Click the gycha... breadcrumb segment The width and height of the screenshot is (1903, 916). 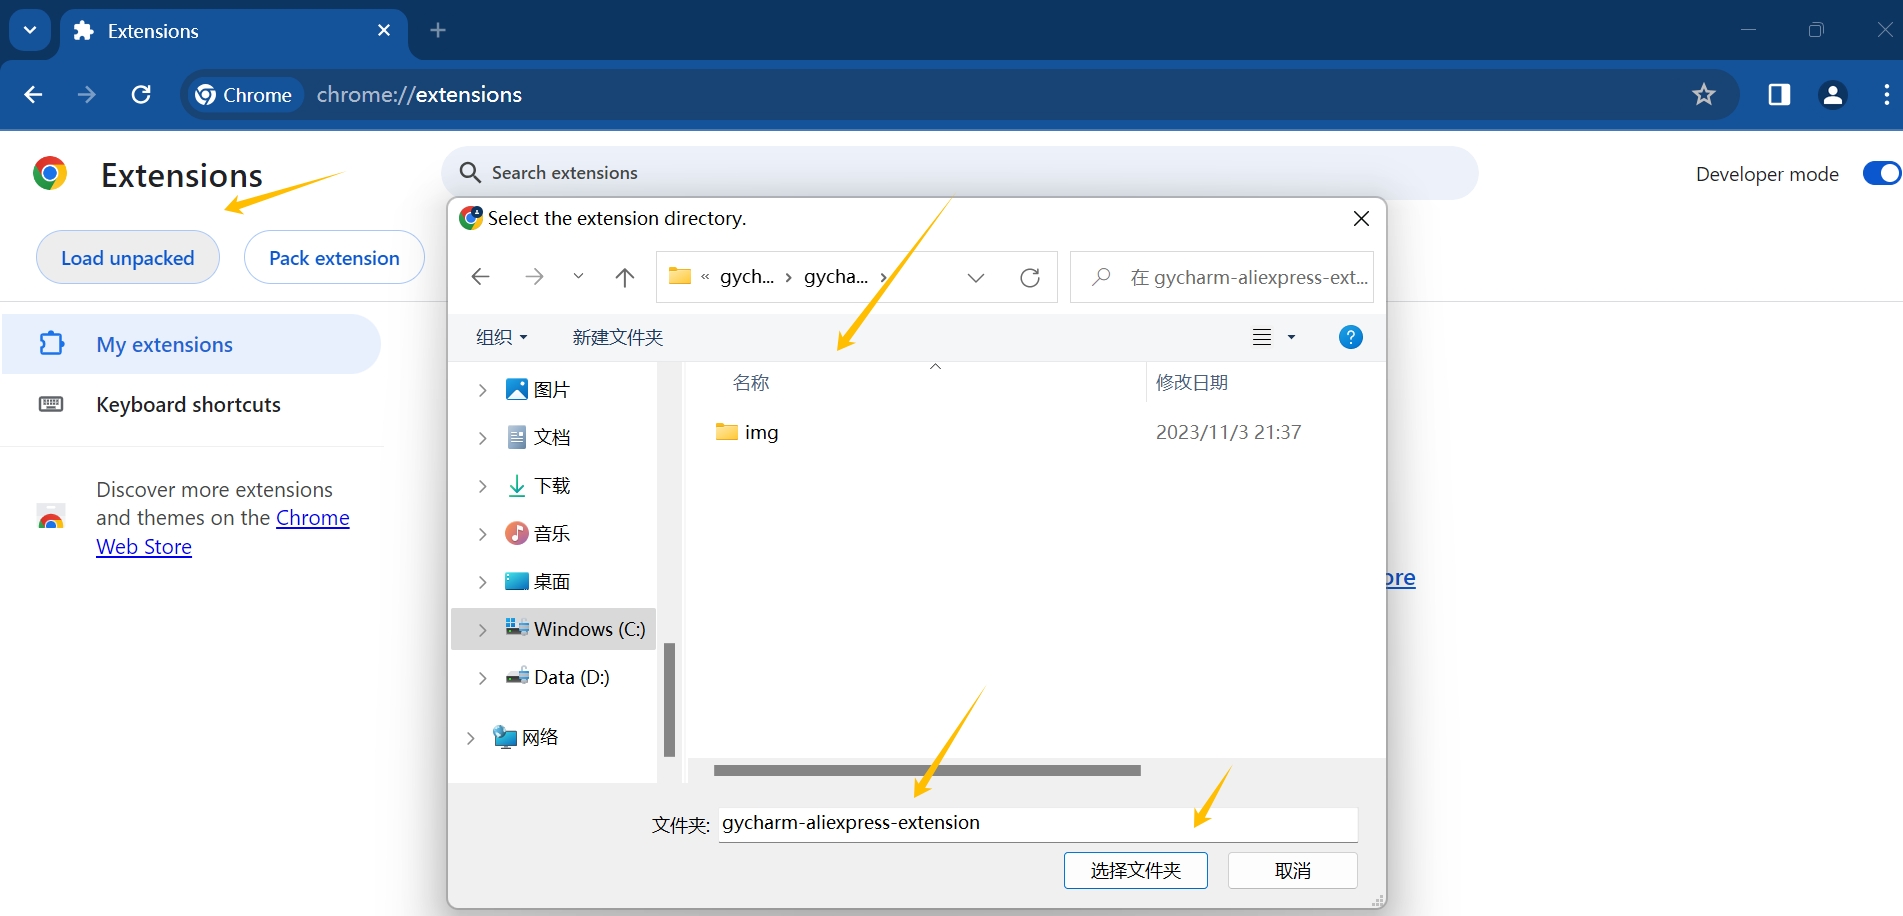[x=836, y=277]
